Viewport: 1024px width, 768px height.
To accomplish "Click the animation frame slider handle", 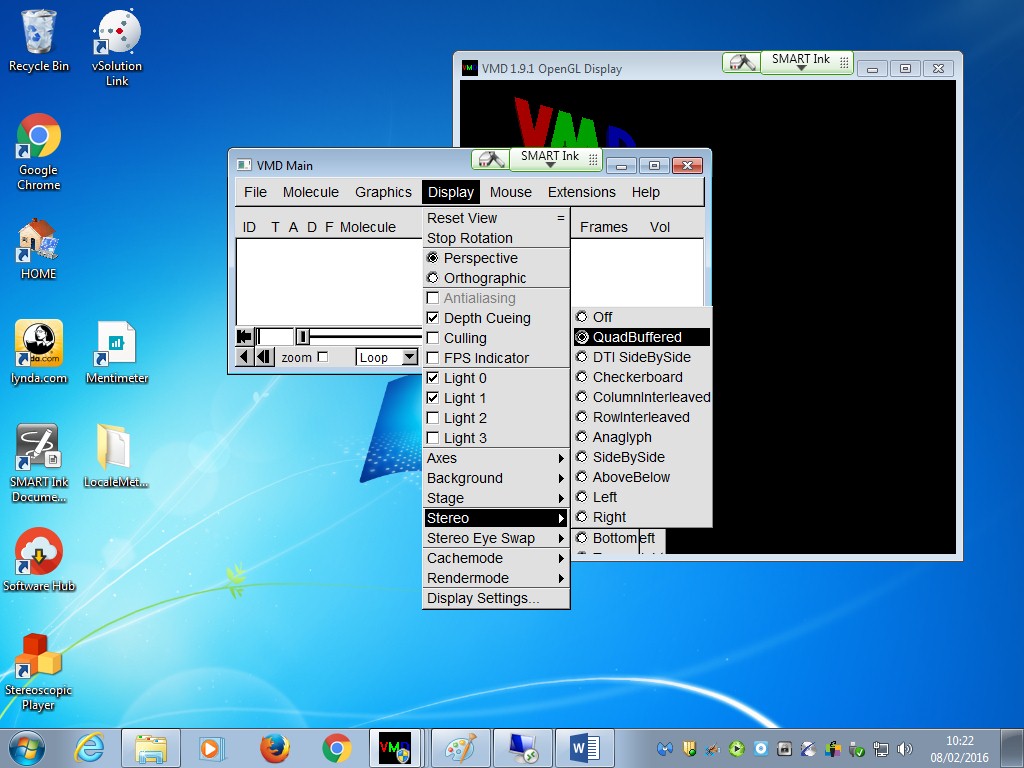I will click(303, 337).
